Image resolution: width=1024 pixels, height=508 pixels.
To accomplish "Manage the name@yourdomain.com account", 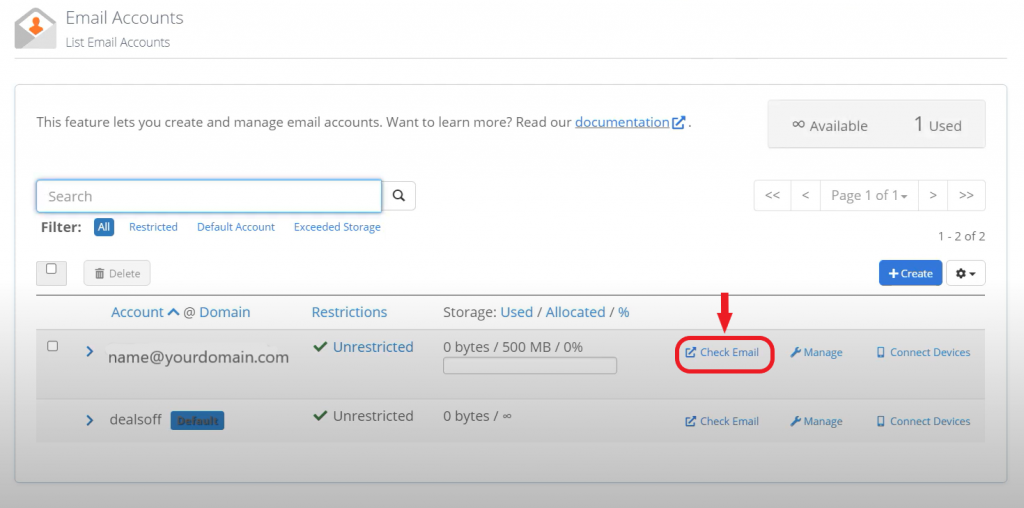I will (816, 353).
